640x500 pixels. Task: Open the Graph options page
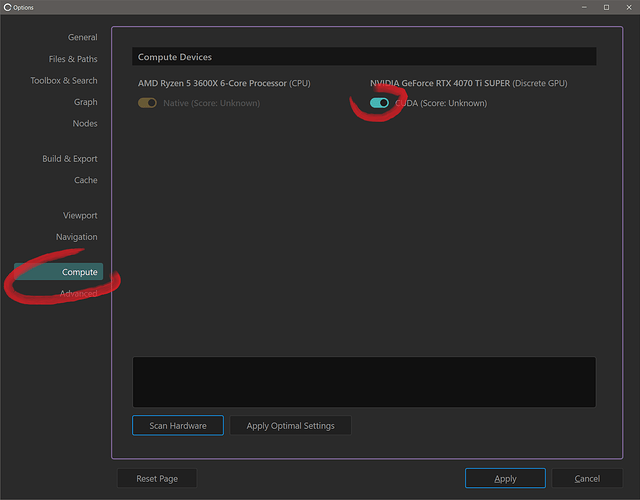click(x=85, y=102)
